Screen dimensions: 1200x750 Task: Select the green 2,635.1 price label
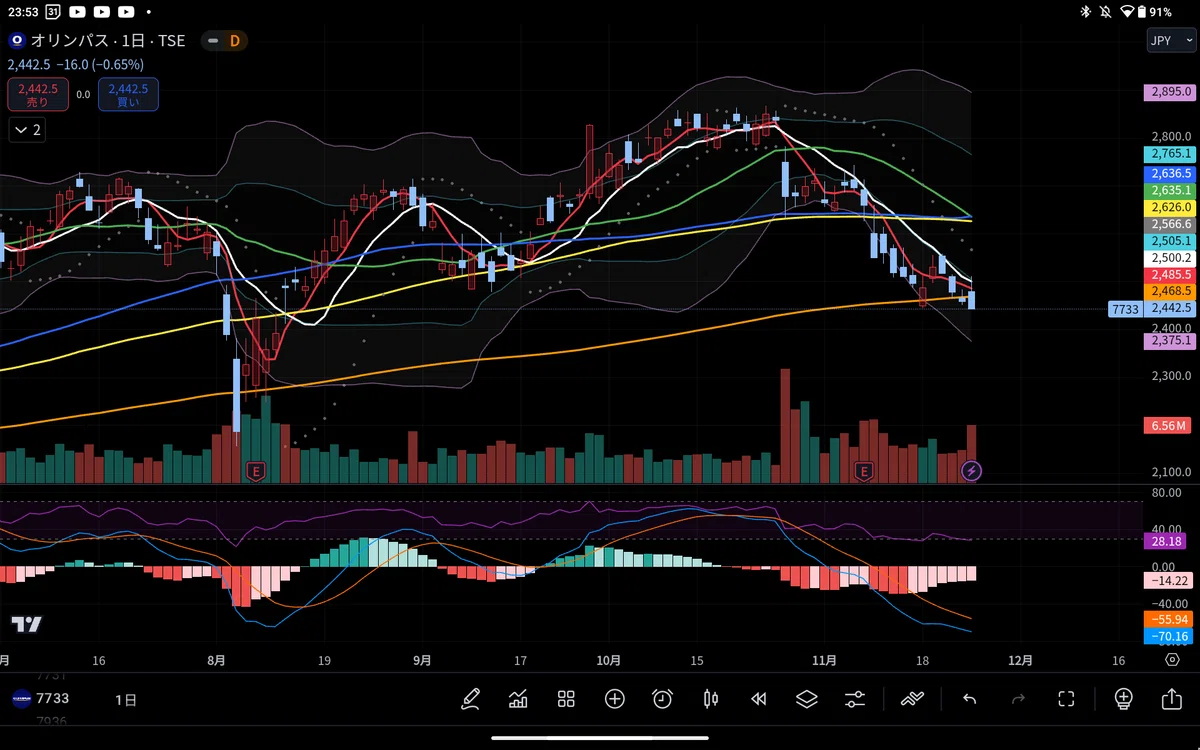(1170, 190)
